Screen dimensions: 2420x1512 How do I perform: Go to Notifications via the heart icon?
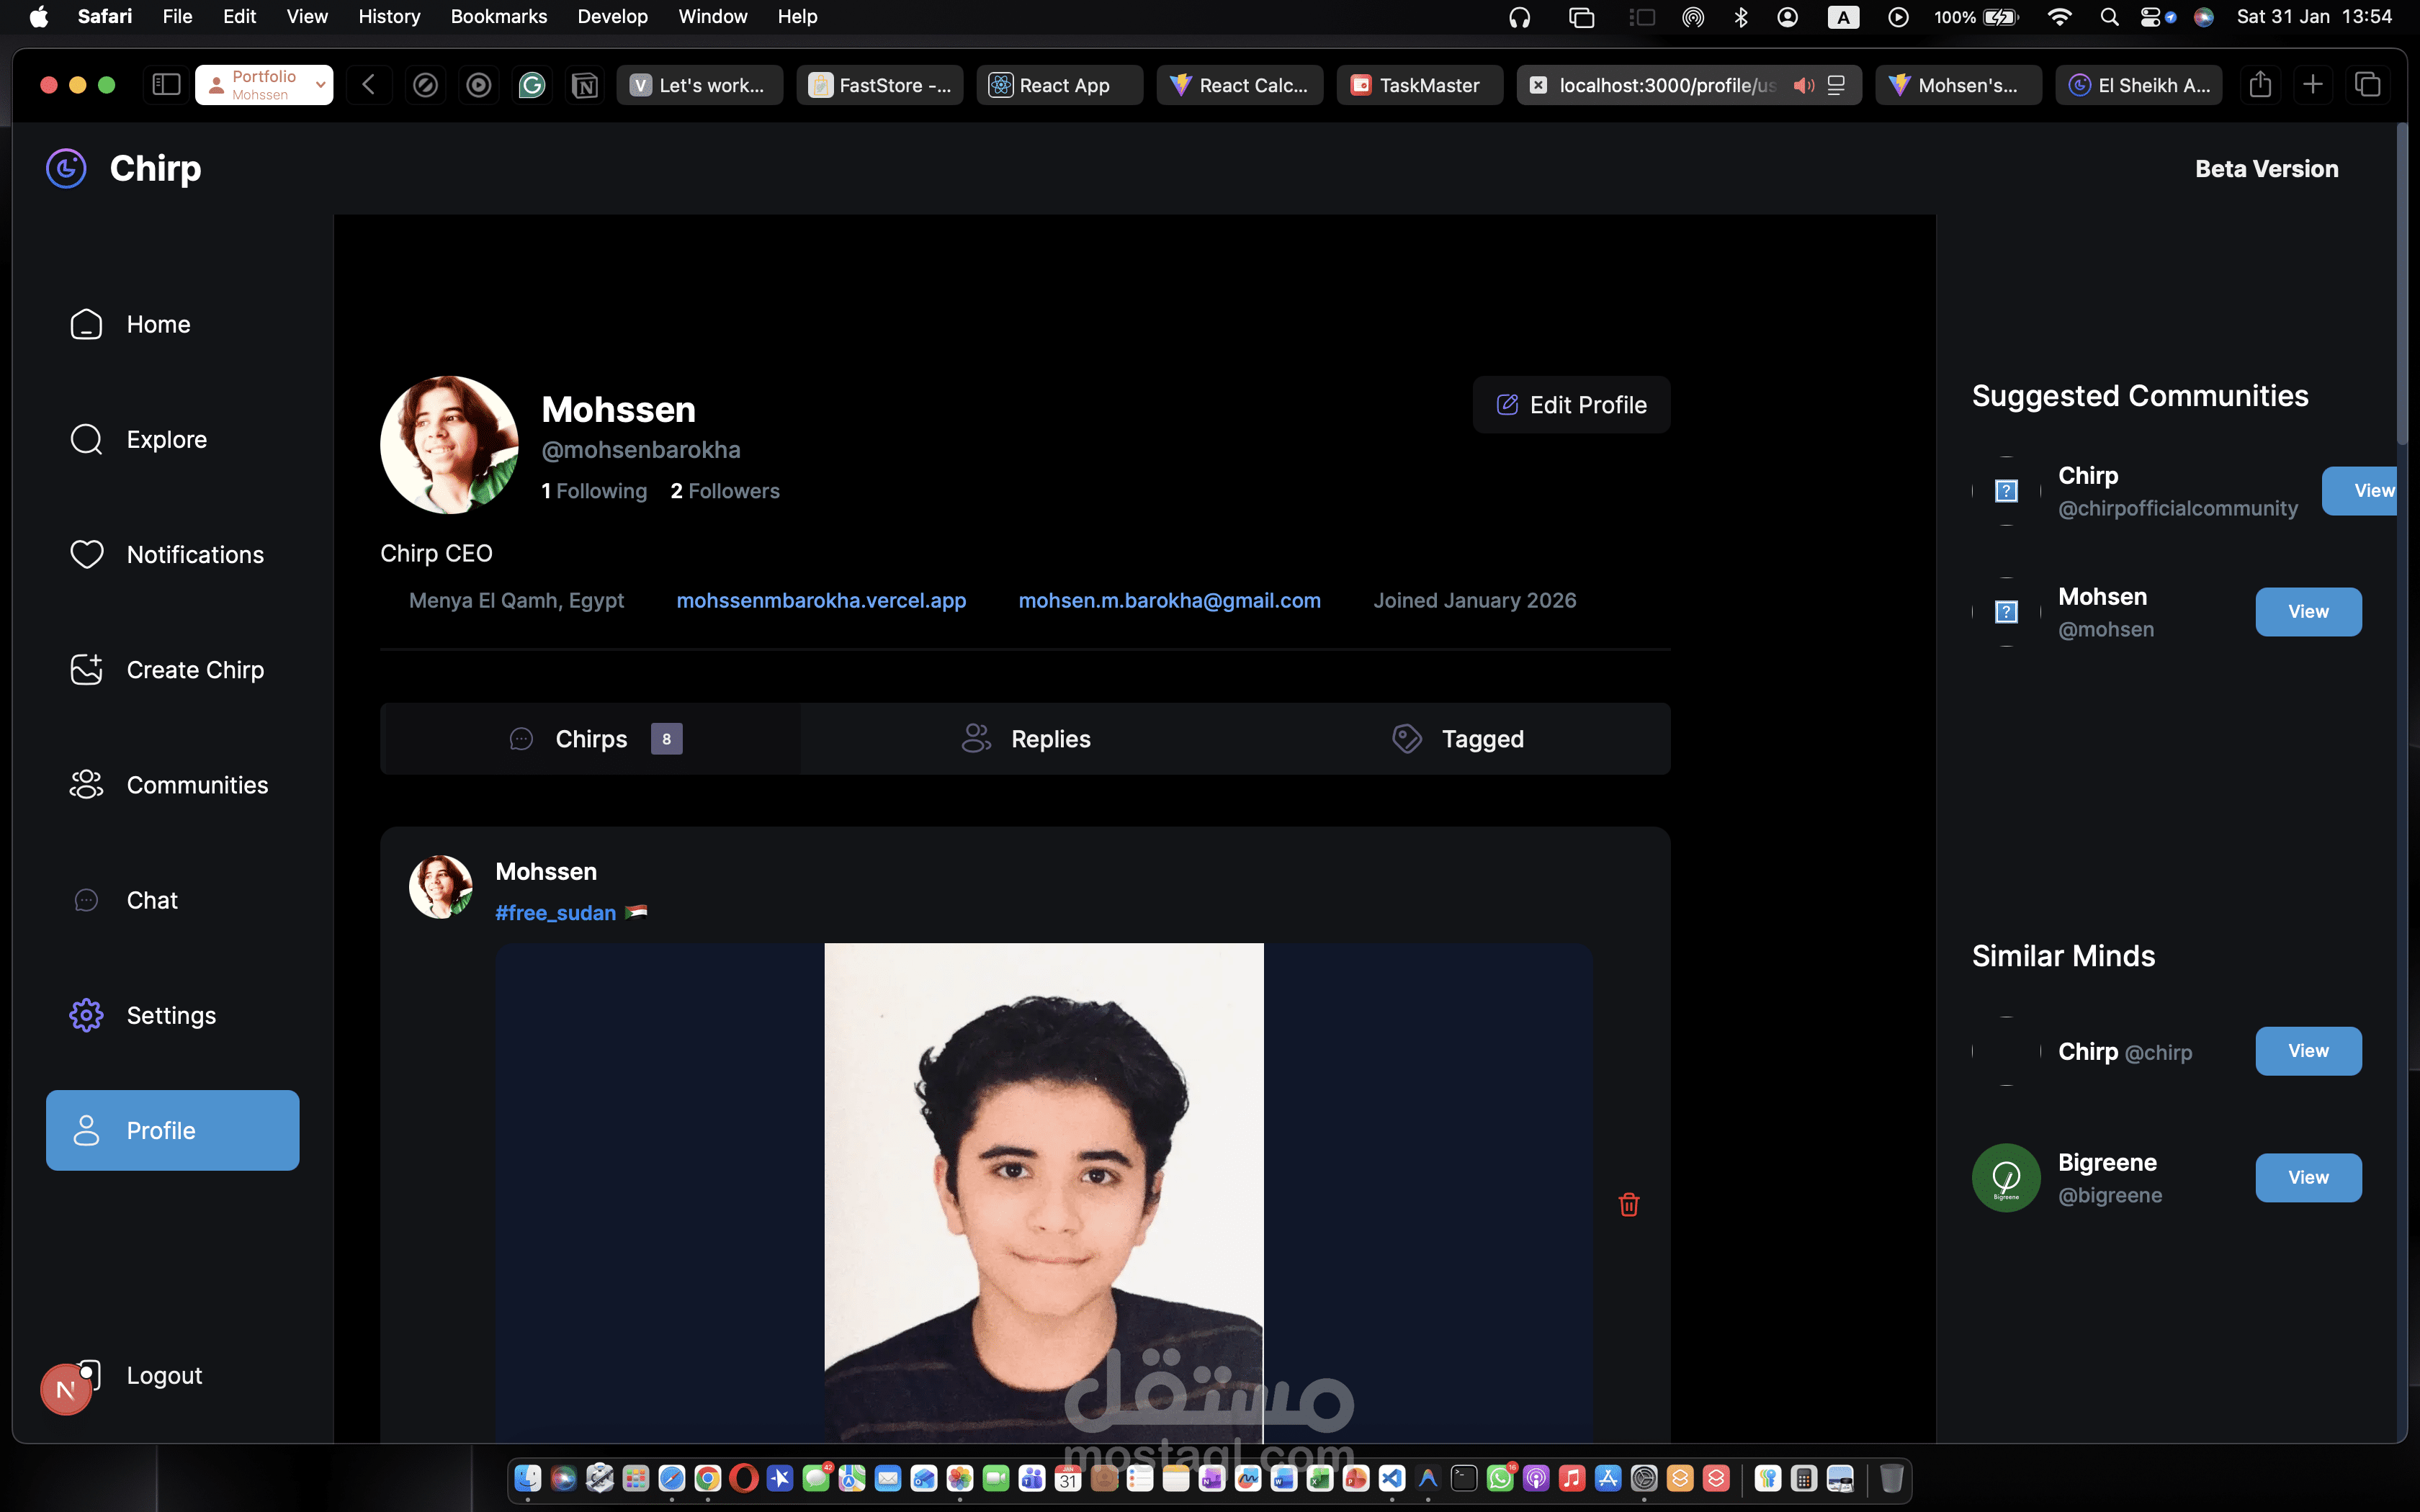click(87, 554)
